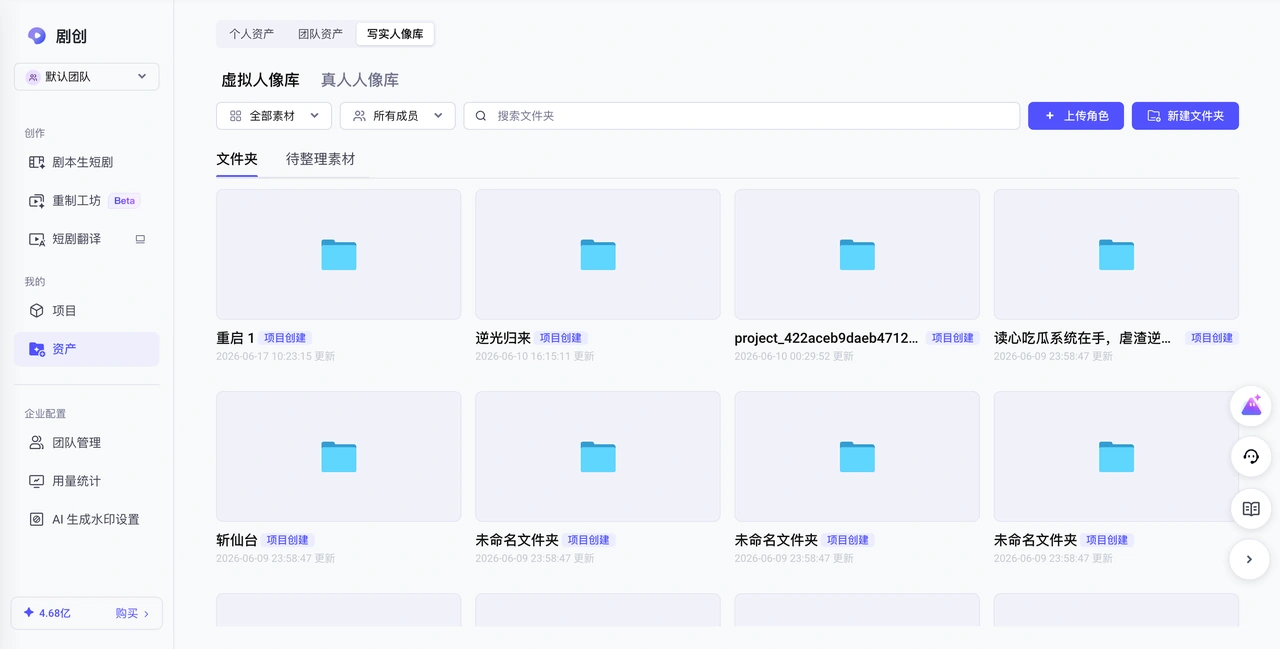The height and width of the screenshot is (649, 1280).
Task: Click the 逆光归来 folder name
Action: [x=503, y=338]
